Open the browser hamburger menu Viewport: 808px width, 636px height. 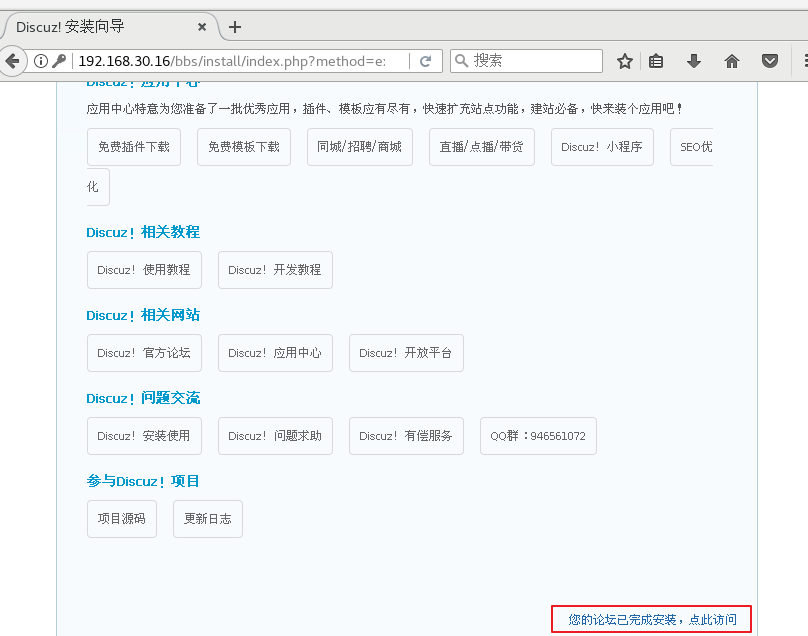pos(805,61)
